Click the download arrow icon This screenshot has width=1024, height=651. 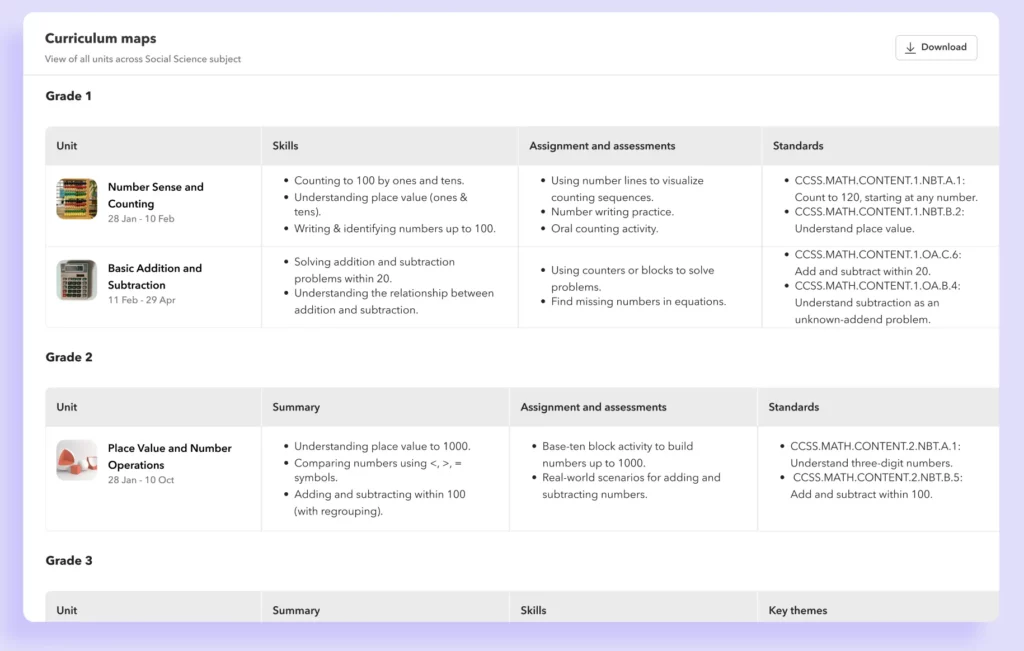click(x=910, y=47)
